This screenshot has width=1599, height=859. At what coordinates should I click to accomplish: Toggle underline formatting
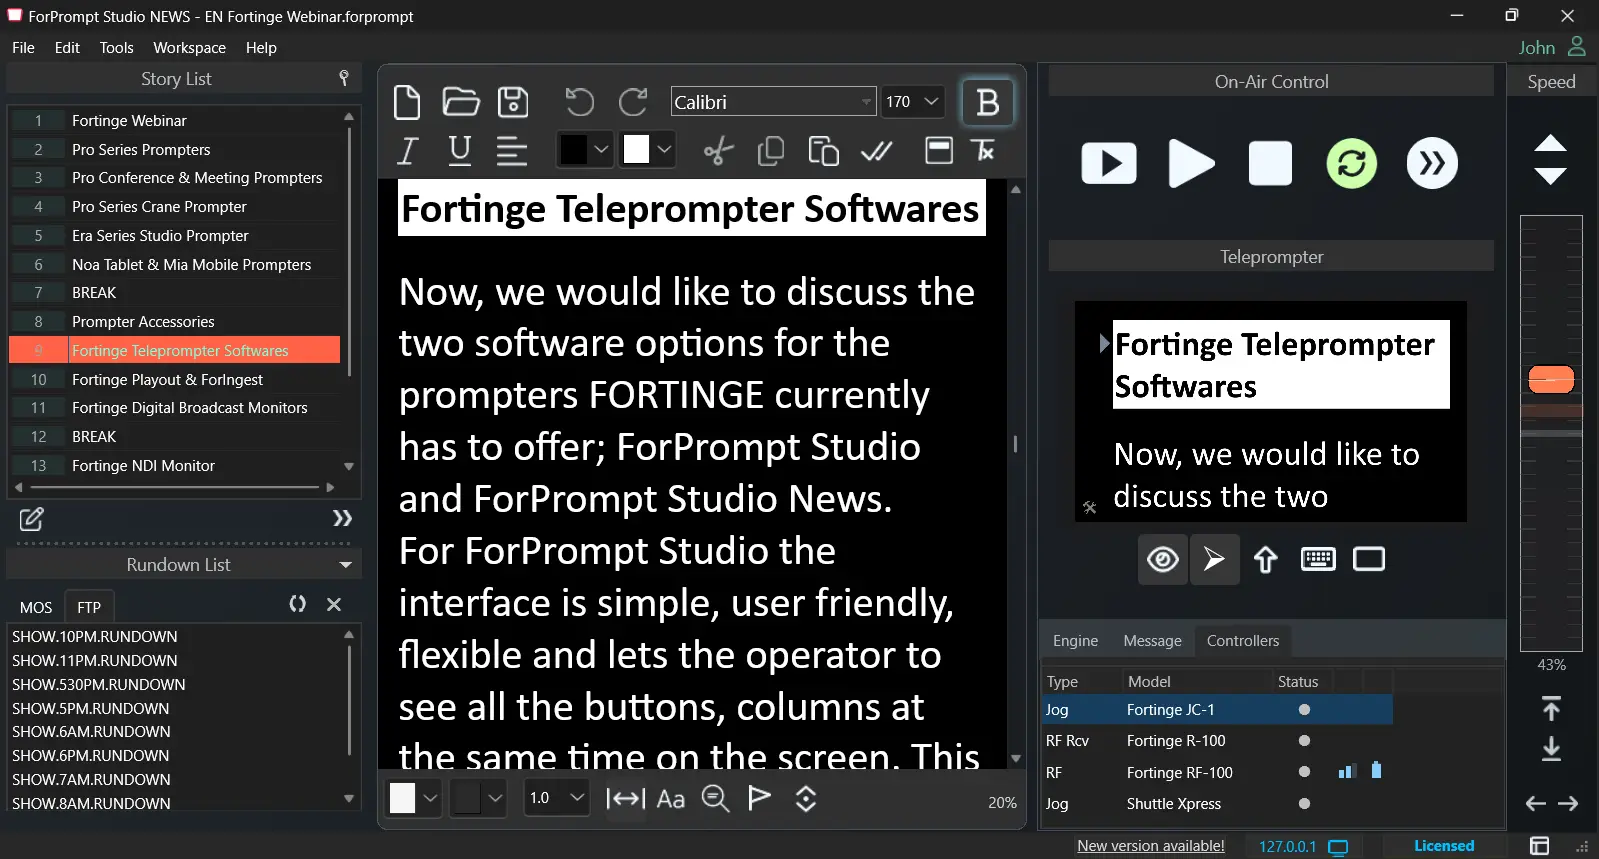460,151
